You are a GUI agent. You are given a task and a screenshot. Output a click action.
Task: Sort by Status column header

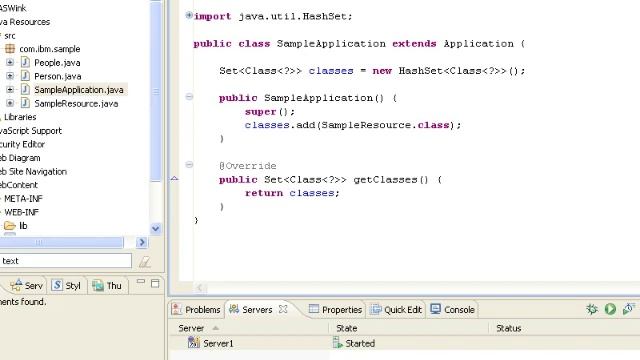pos(564,328)
